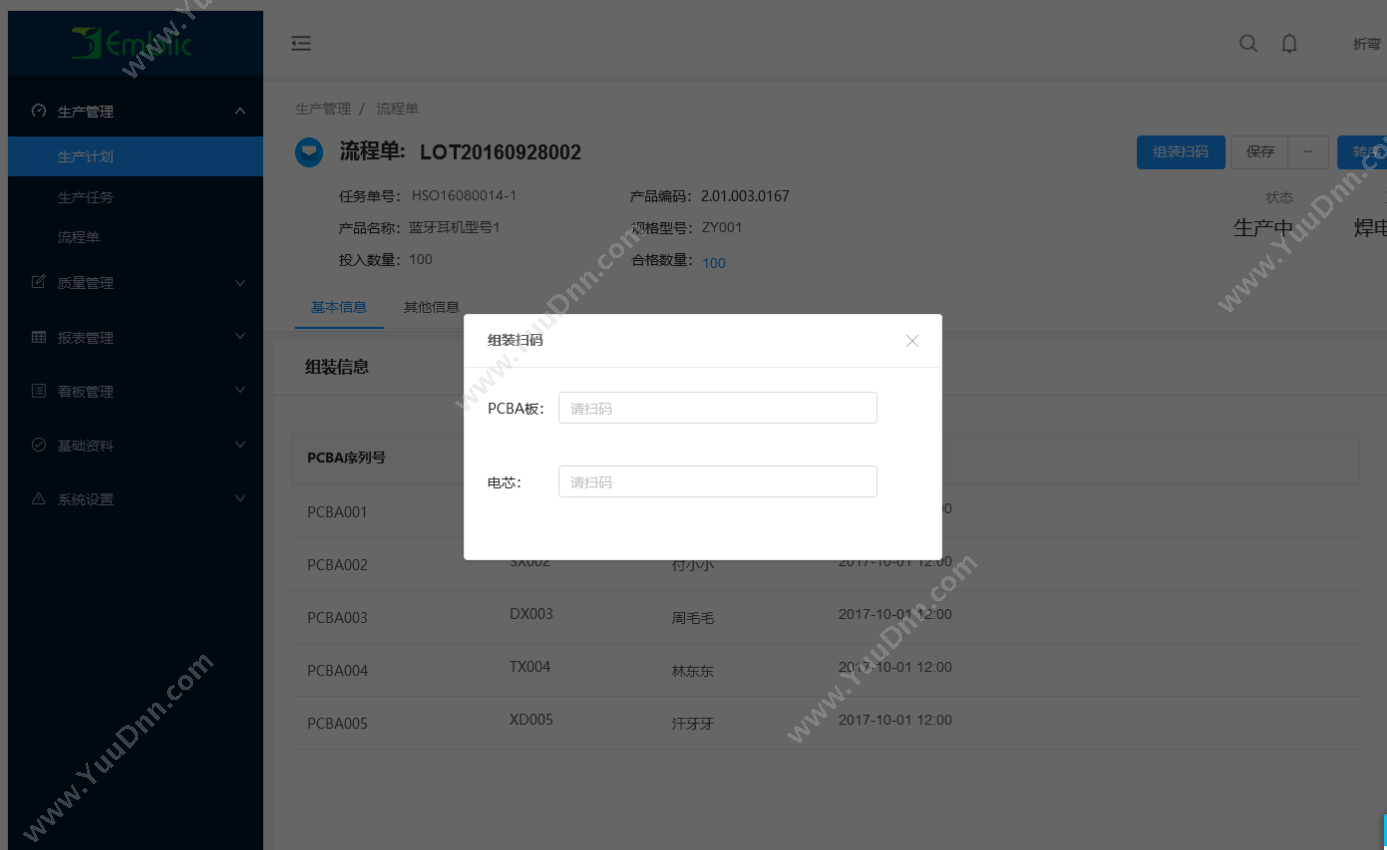Viewport: 1387px width, 850px height.
Task: Click the 生产管理 dashboard icon
Action: coord(39,111)
